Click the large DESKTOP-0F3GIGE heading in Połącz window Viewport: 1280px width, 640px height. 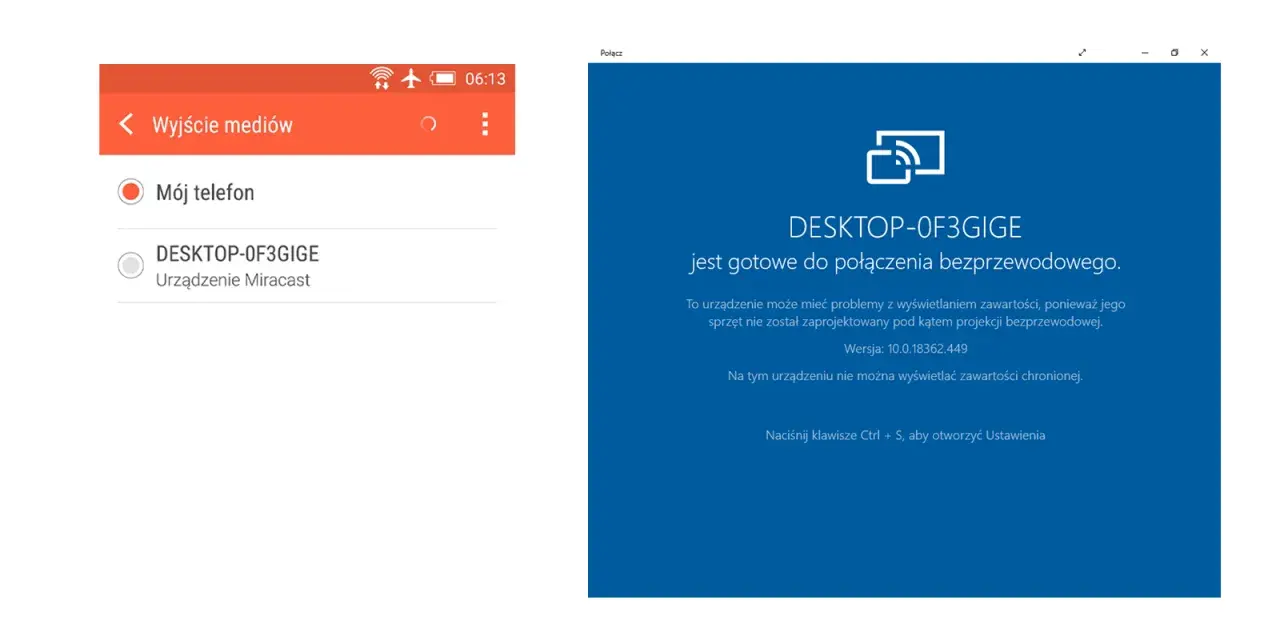905,227
